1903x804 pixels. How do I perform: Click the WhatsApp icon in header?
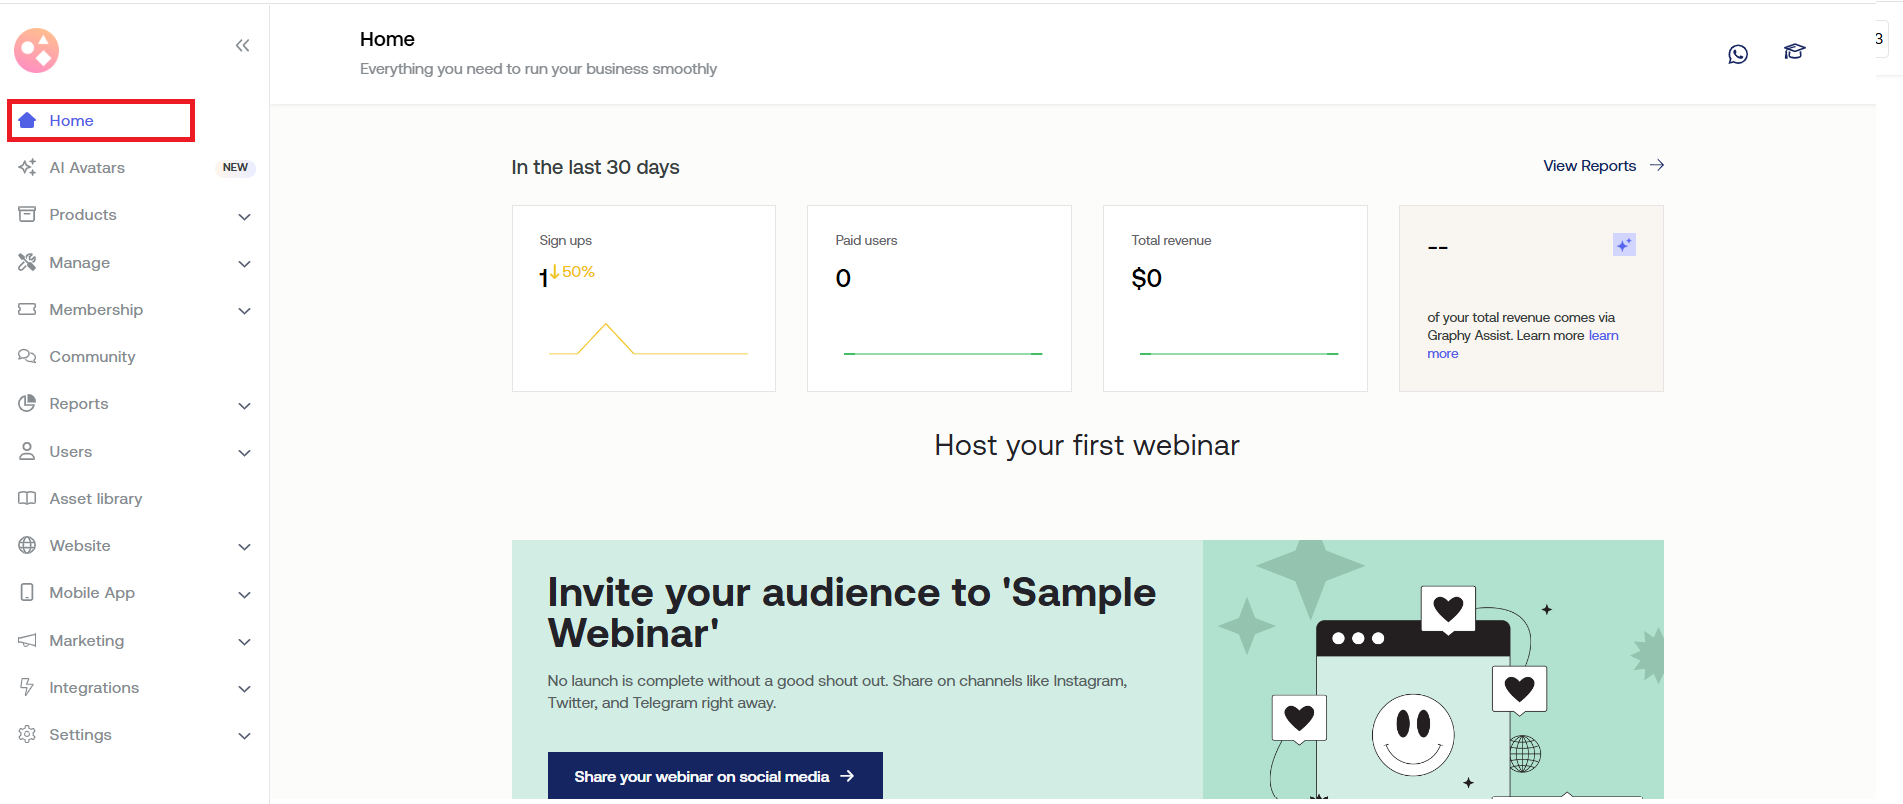point(1738,54)
